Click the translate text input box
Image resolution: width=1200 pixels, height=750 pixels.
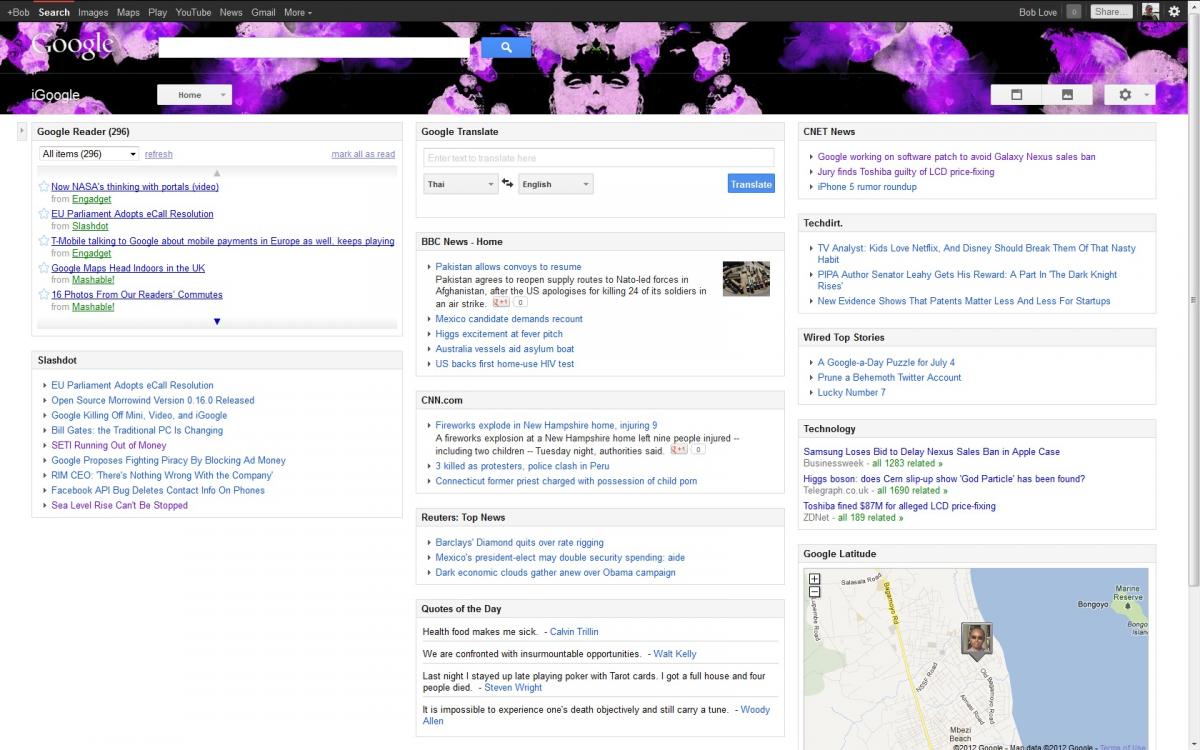(x=598, y=157)
